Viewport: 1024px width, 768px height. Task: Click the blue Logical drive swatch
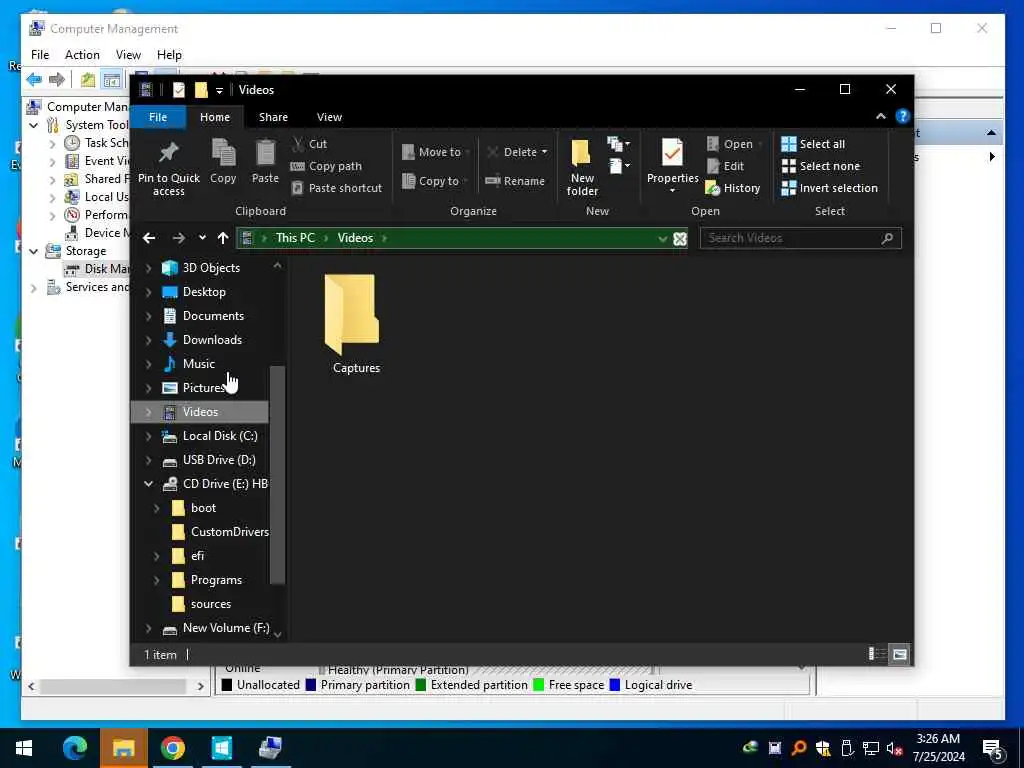pyautogui.click(x=615, y=685)
